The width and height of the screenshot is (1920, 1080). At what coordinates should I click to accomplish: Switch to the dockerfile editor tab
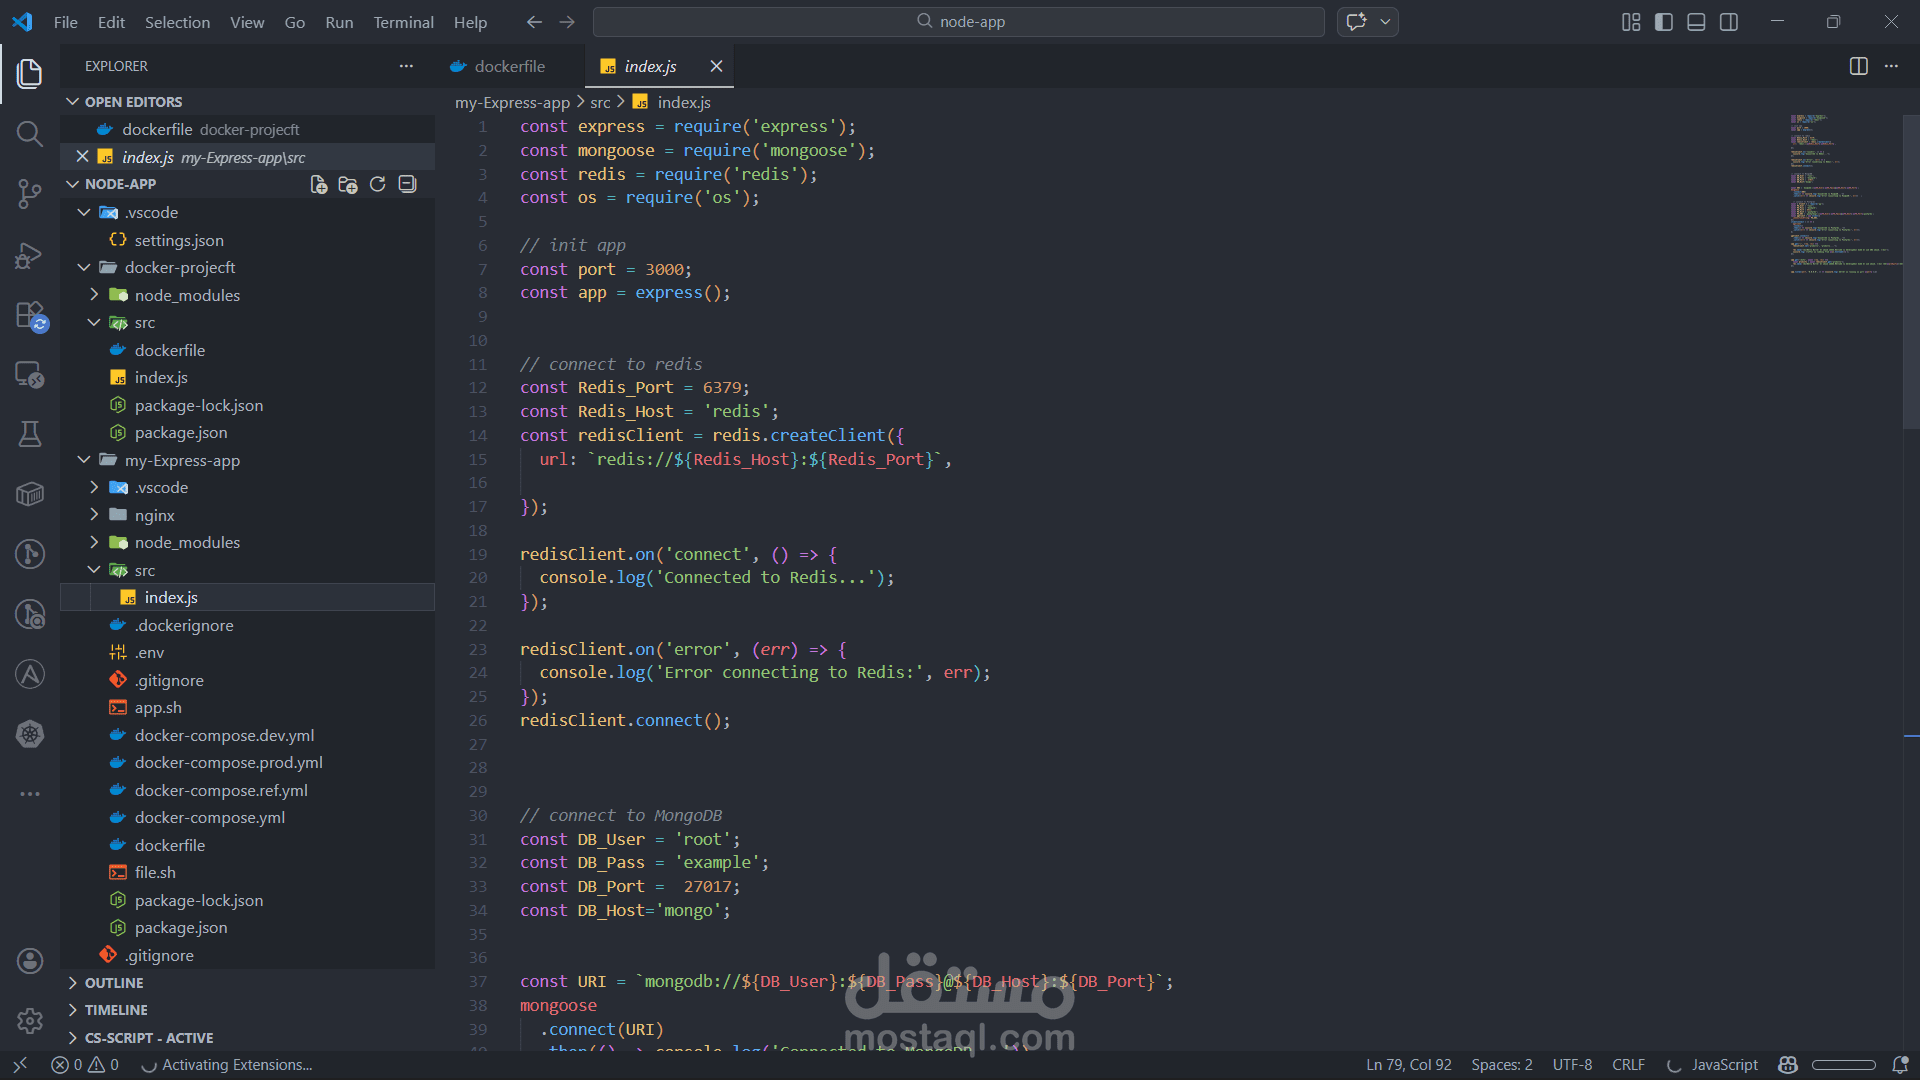coord(509,66)
